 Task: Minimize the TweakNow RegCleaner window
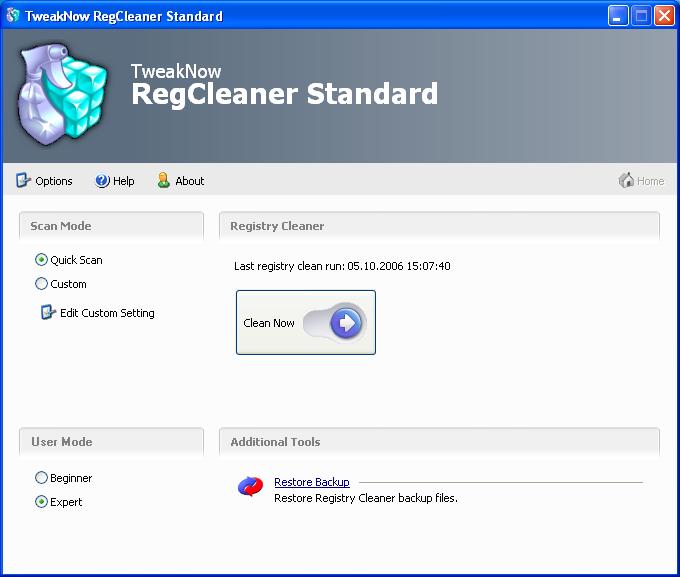[618, 16]
